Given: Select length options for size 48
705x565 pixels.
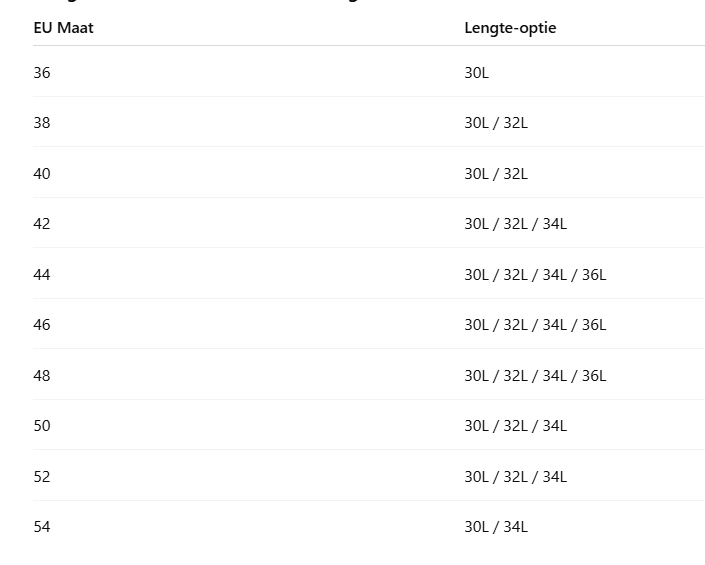Looking at the screenshot, I should (535, 375).
